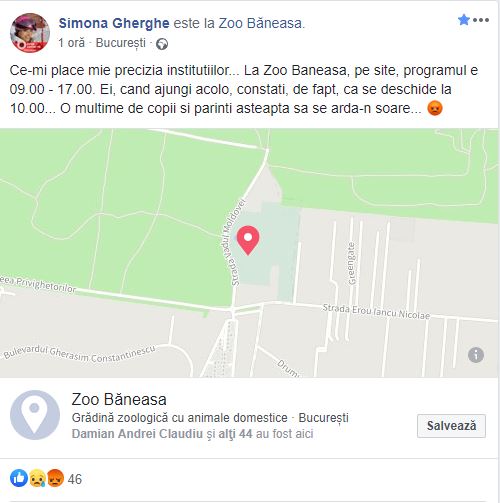Click the 'alţi 44' visitors link
The image size is (500, 503).
pyautogui.click(x=235, y=434)
